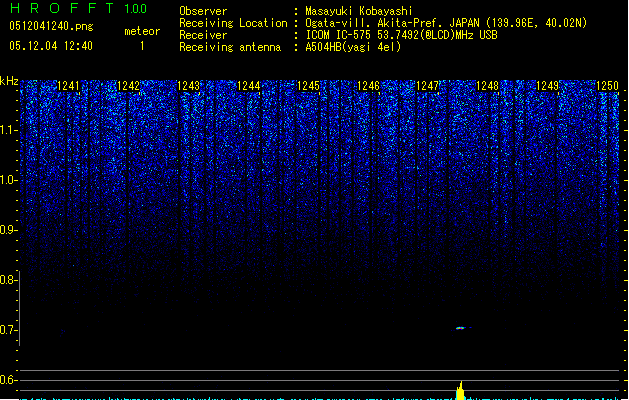Click the observer name Masayuki Kobayashi
This screenshot has height=400, width=629.
[359, 11]
